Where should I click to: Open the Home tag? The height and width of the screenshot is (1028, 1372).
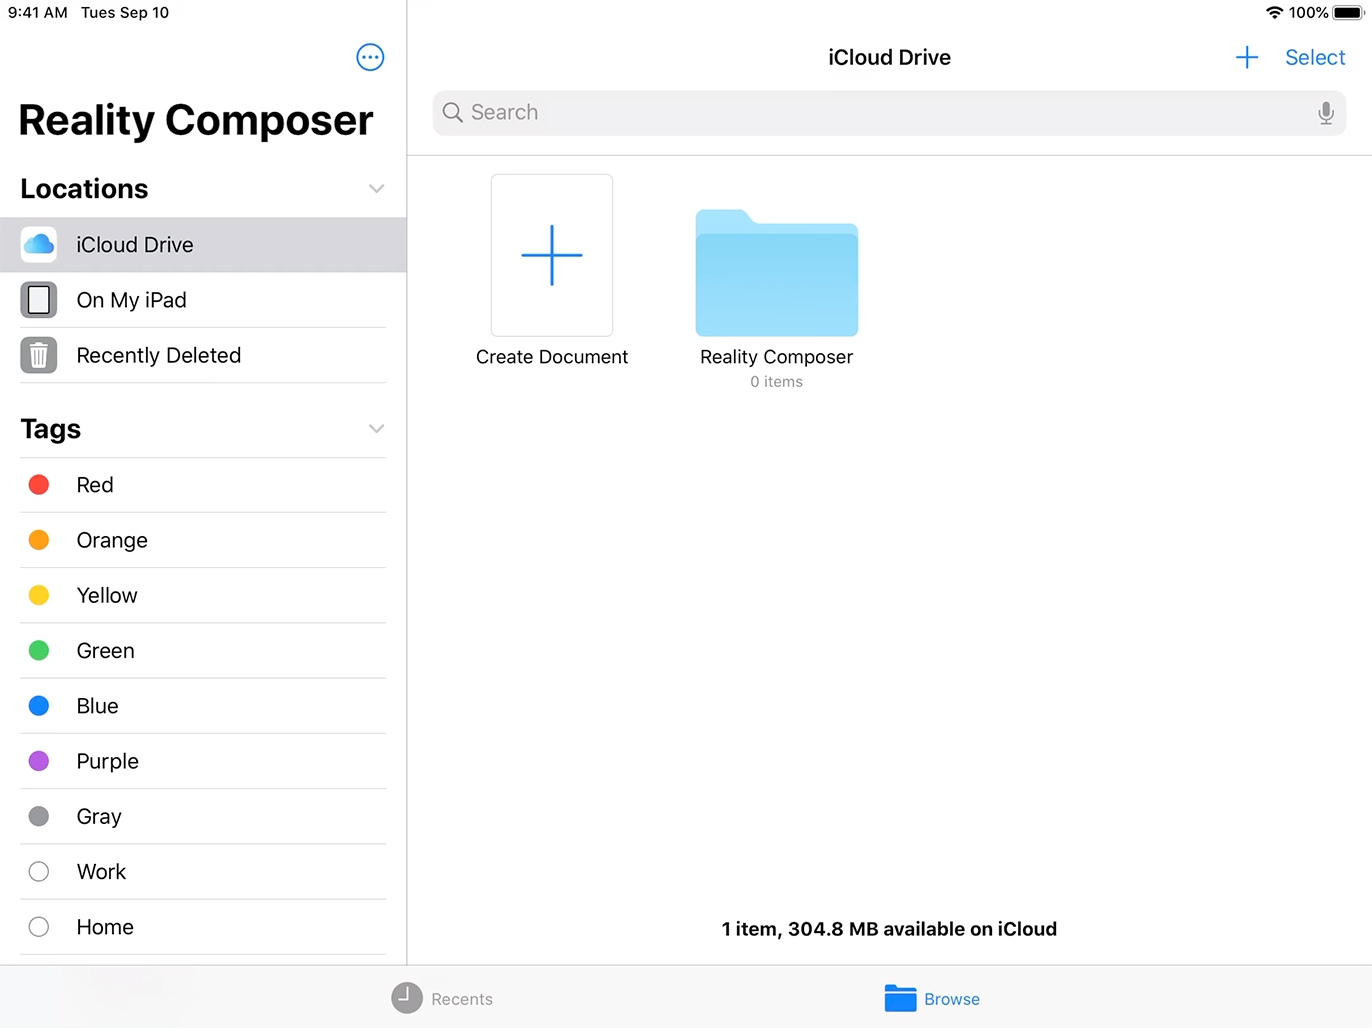pos(203,927)
